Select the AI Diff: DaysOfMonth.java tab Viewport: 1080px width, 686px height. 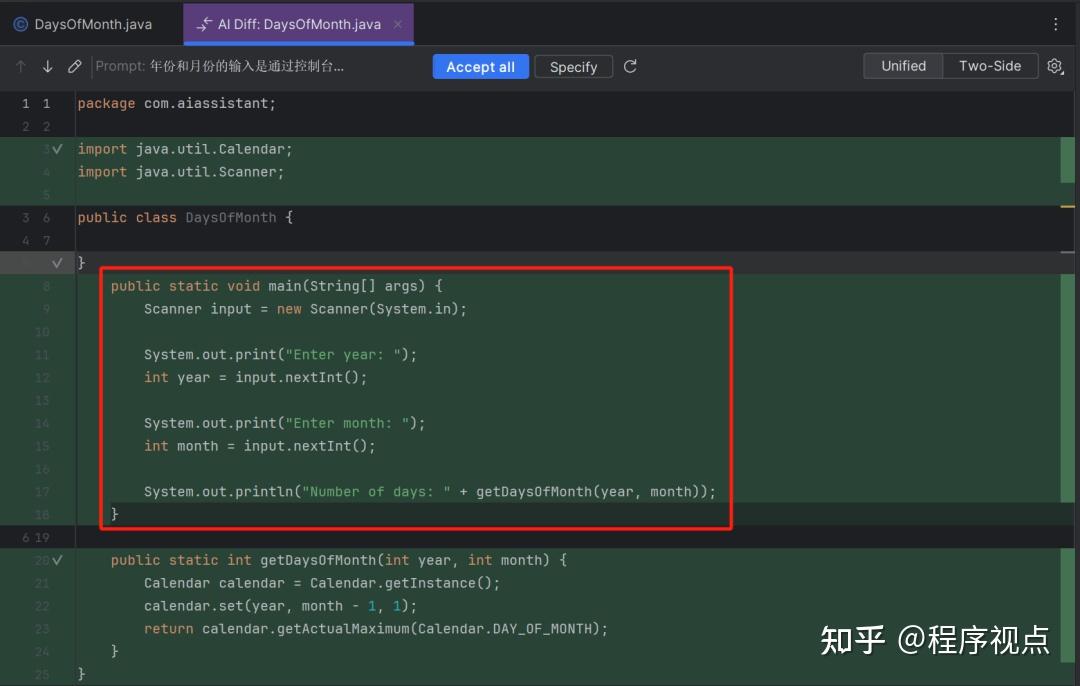tap(290, 24)
